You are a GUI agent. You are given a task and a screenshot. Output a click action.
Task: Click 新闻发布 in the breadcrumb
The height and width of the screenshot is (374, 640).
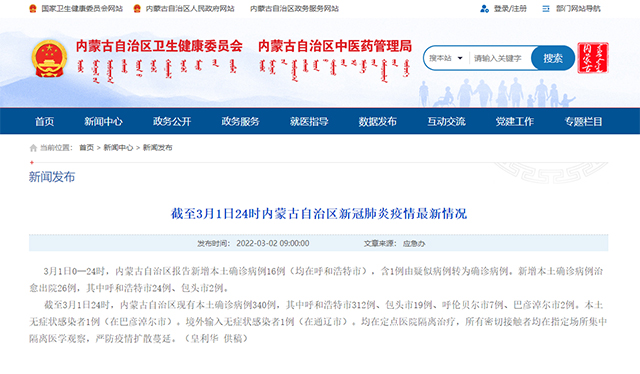(x=158, y=148)
